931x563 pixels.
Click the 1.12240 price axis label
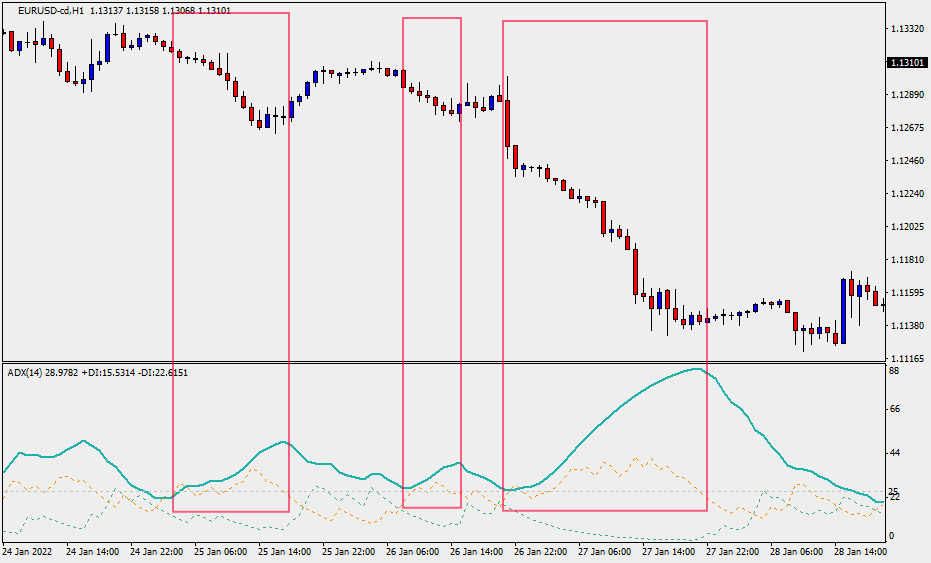(x=905, y=194)
